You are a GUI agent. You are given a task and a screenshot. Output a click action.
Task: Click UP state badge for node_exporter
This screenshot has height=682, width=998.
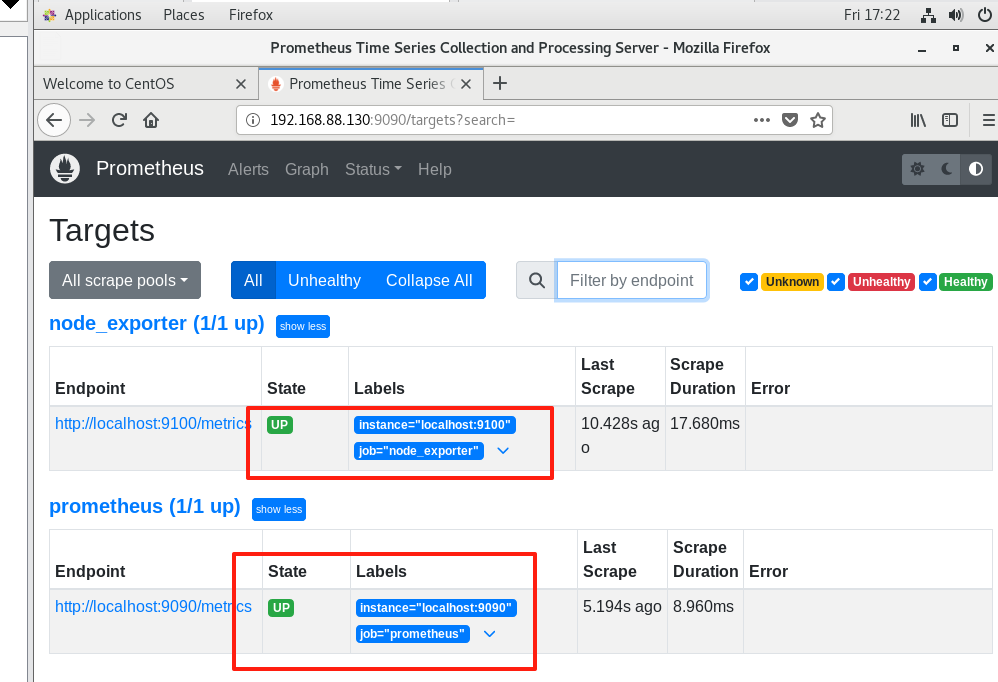click(x=279, y=425)
